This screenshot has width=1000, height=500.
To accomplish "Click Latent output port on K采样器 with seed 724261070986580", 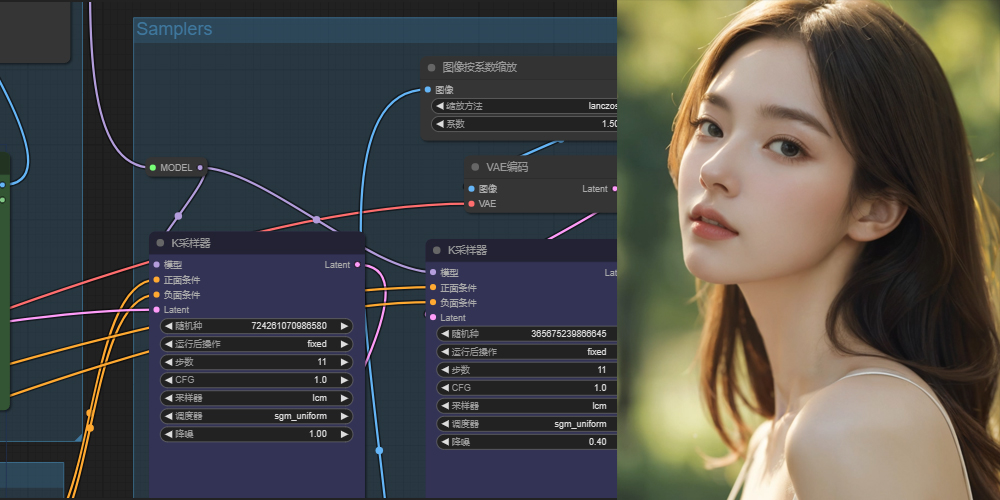I will tap(357, 265).
